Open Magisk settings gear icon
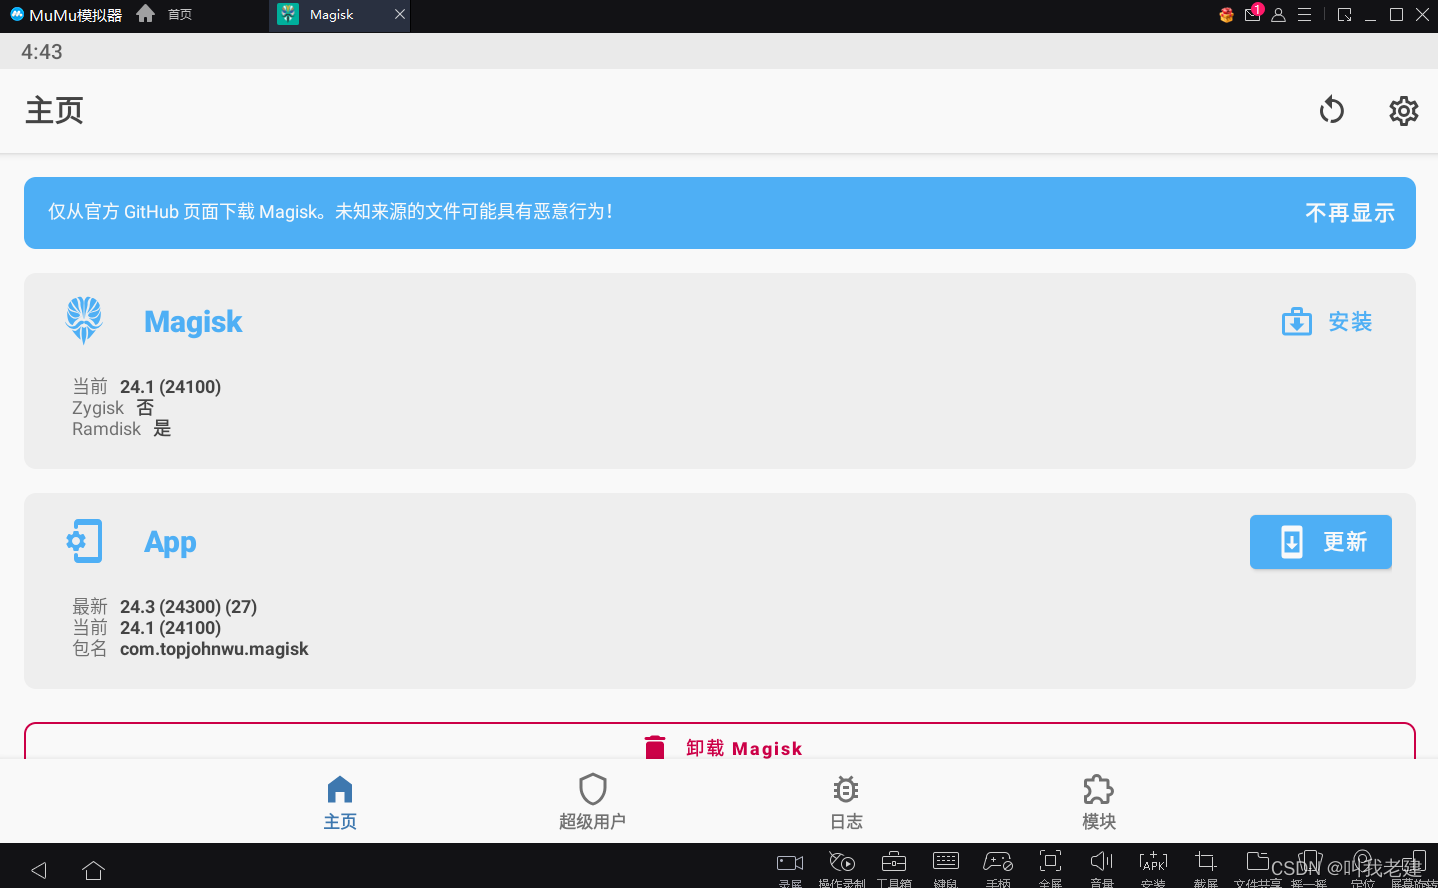 point(1403,110)
